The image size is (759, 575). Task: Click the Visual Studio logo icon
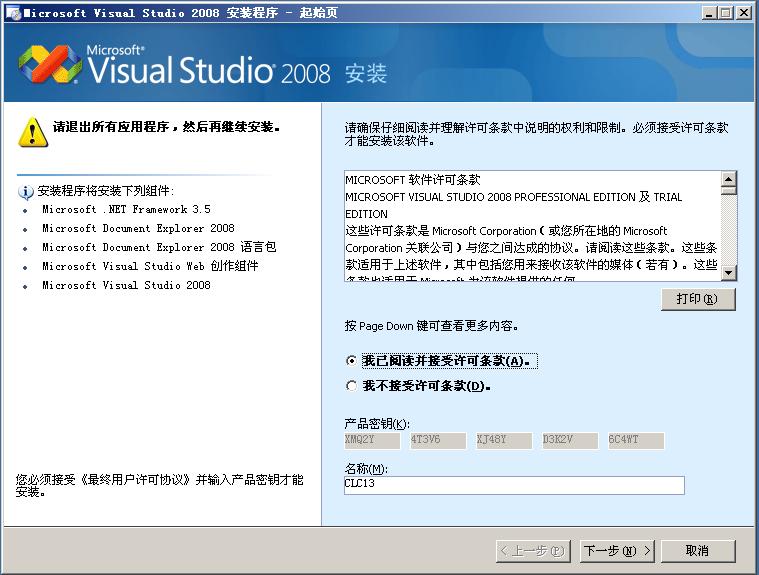[49, 64]
